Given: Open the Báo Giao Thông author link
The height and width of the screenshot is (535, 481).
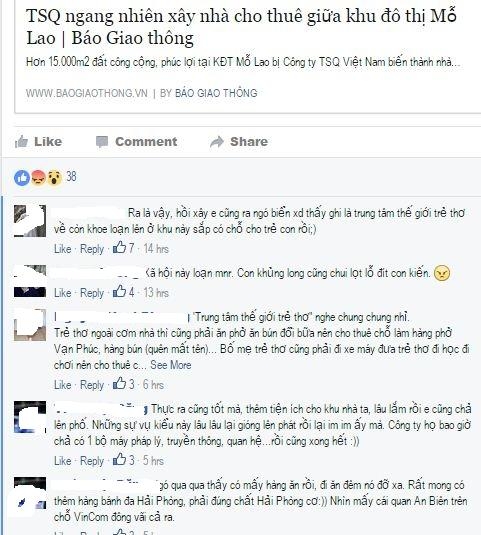Looking at the screenshot, I should pyautogui.click(x=216, y=93).
